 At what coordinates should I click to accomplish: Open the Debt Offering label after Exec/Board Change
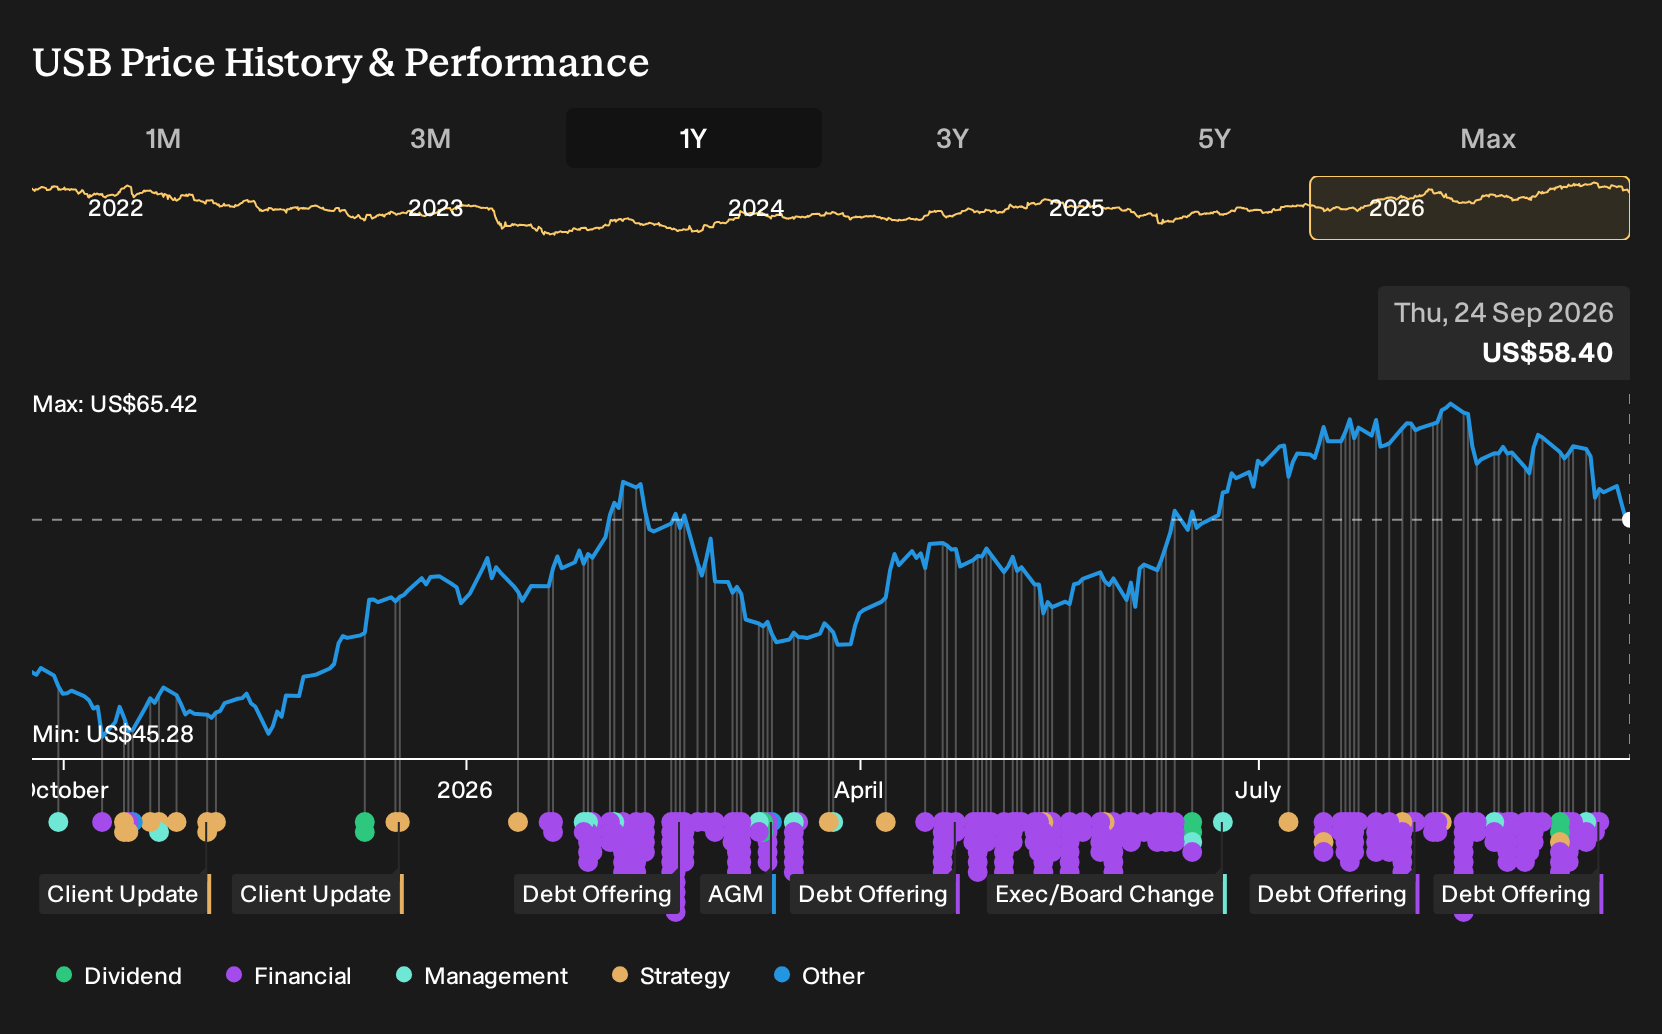pos(1334,894)
